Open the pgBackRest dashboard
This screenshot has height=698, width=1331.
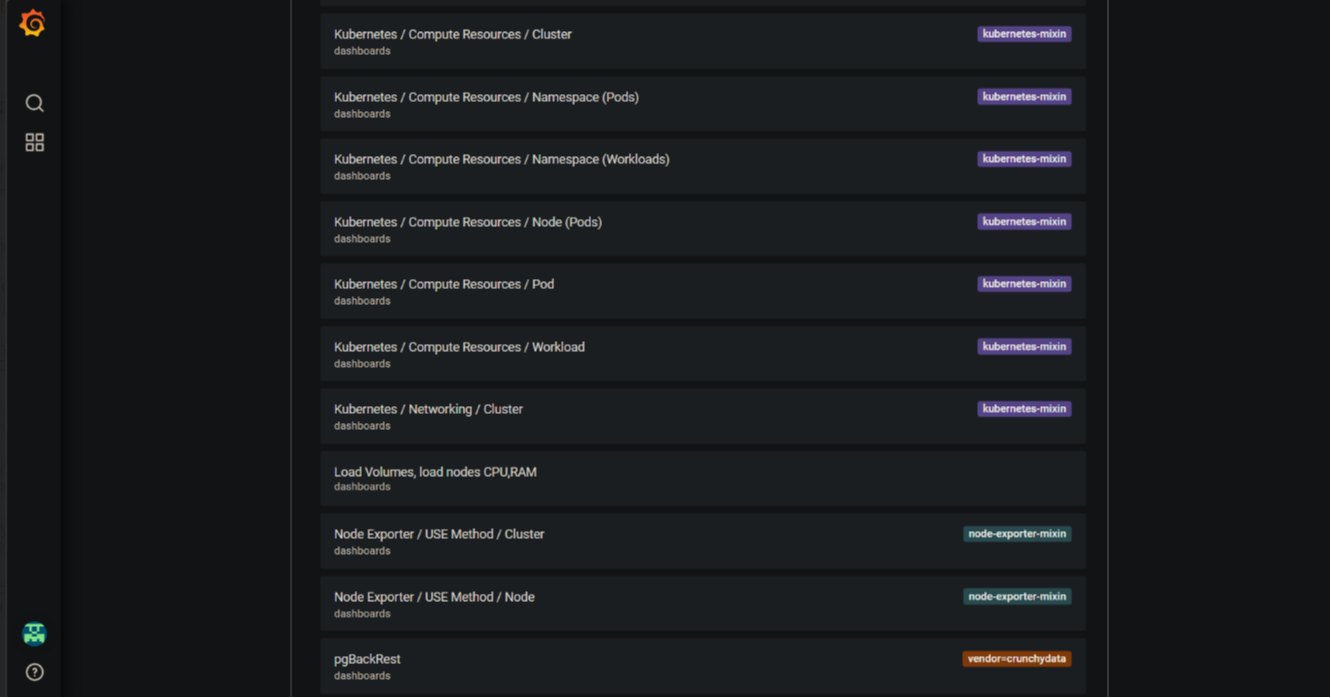(x=367, y=659)
